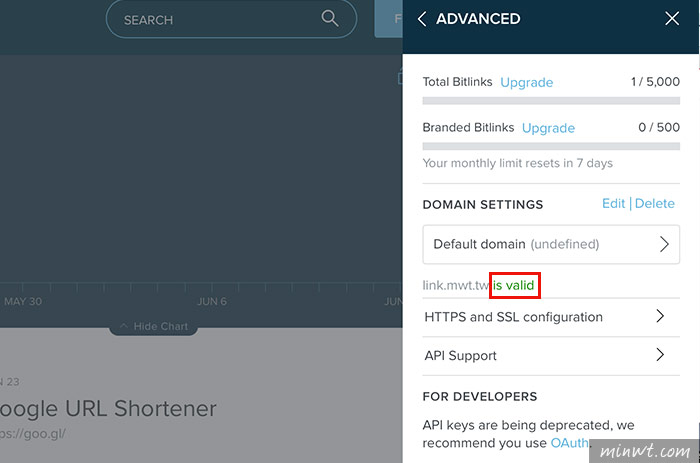Expand Default domain using its chevron
The image size is (700, 463).
click(x=664, y=244)
